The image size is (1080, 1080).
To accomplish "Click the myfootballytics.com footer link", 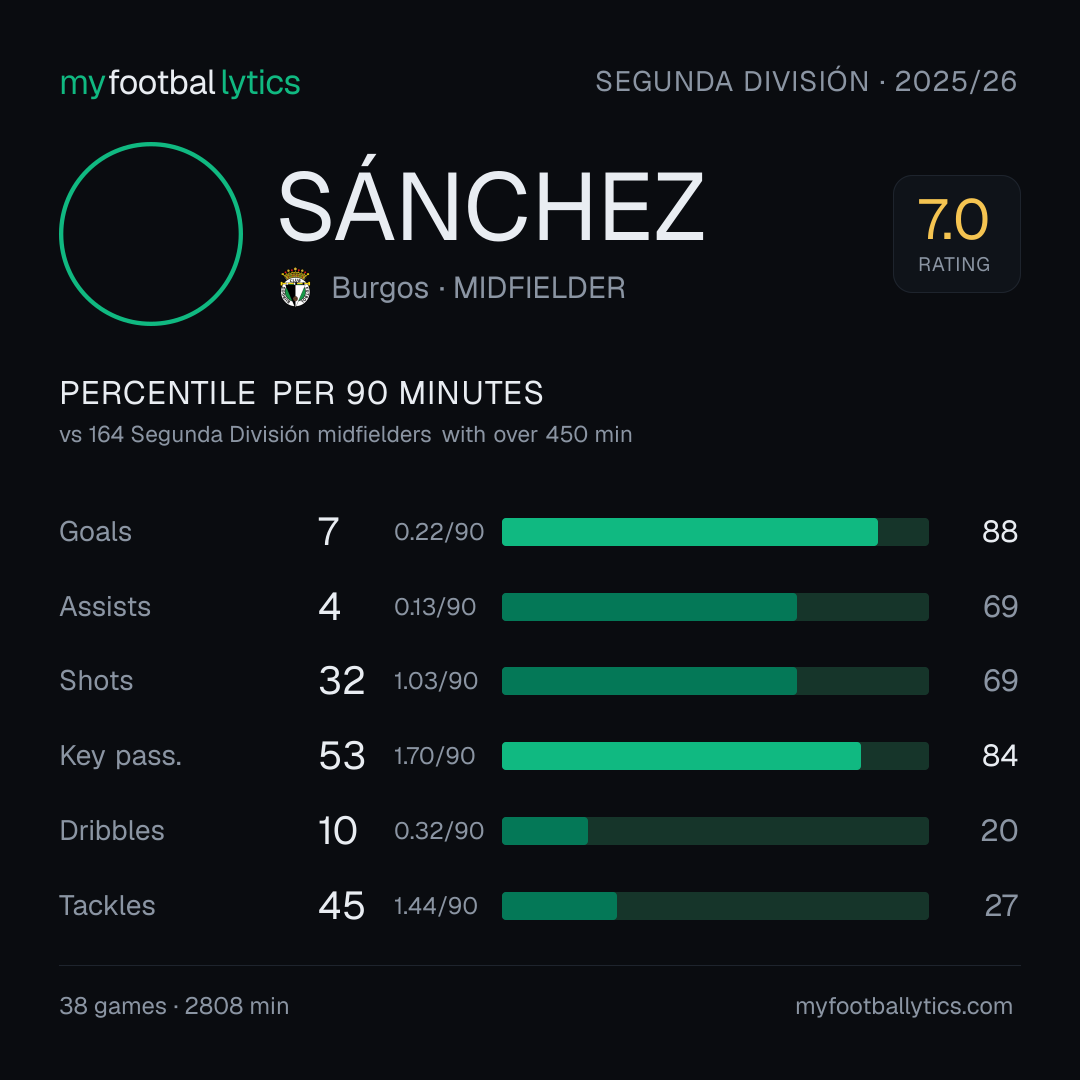I will click(x=904, y=1006).
